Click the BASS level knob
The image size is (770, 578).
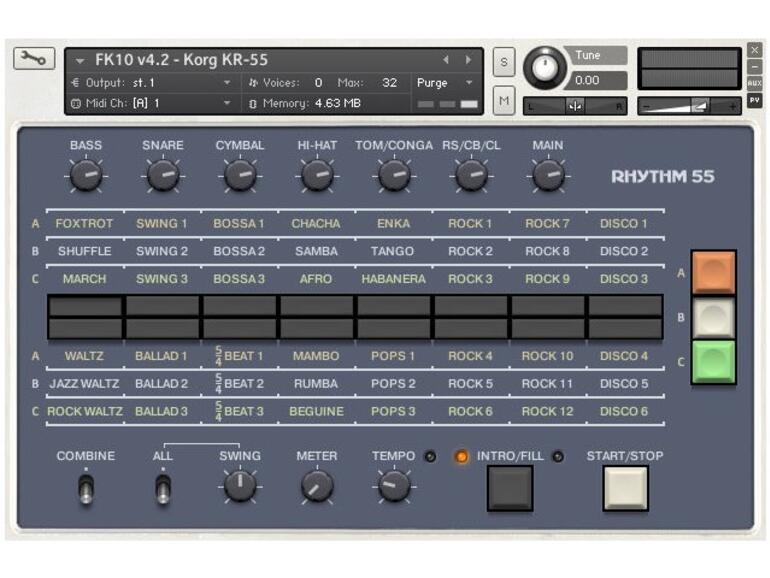pyautogui.click(x=86, y=175)
